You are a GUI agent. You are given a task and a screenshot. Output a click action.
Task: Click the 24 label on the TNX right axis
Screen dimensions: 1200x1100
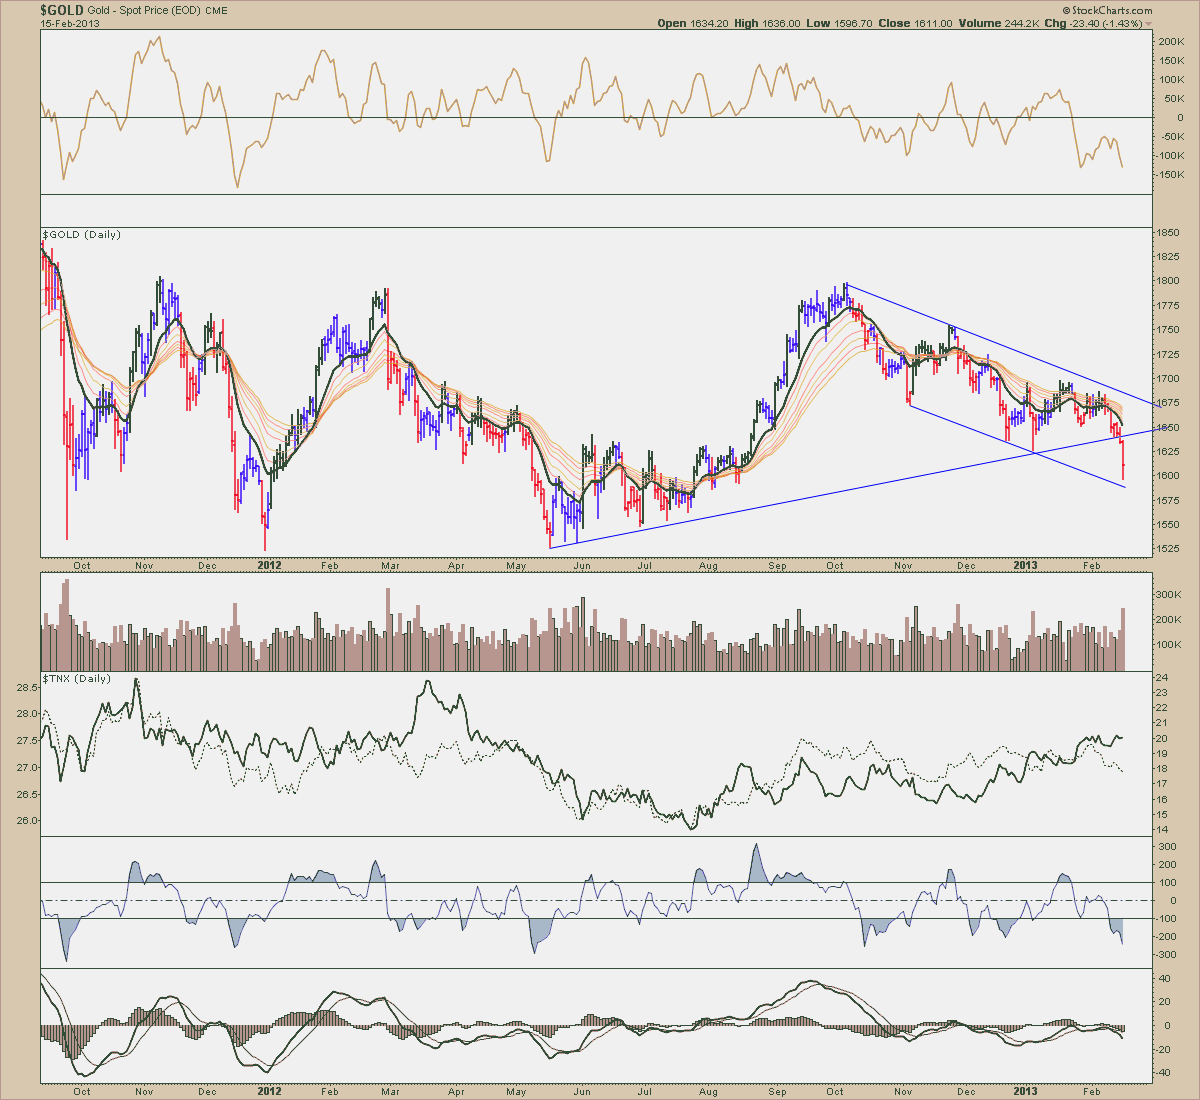coord(1163,678)
